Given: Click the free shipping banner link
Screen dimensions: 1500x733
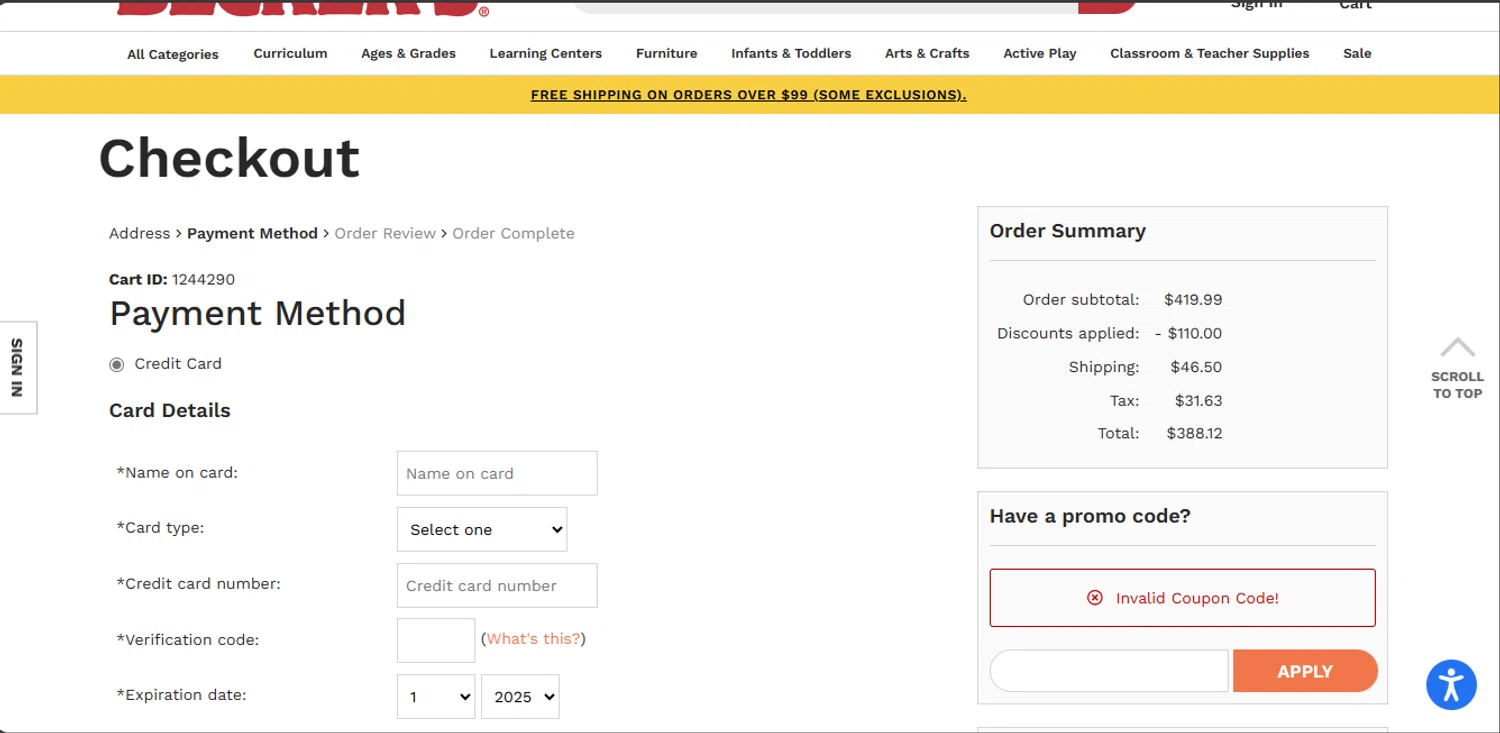Looking at the screenshot, I should [748, 95].
